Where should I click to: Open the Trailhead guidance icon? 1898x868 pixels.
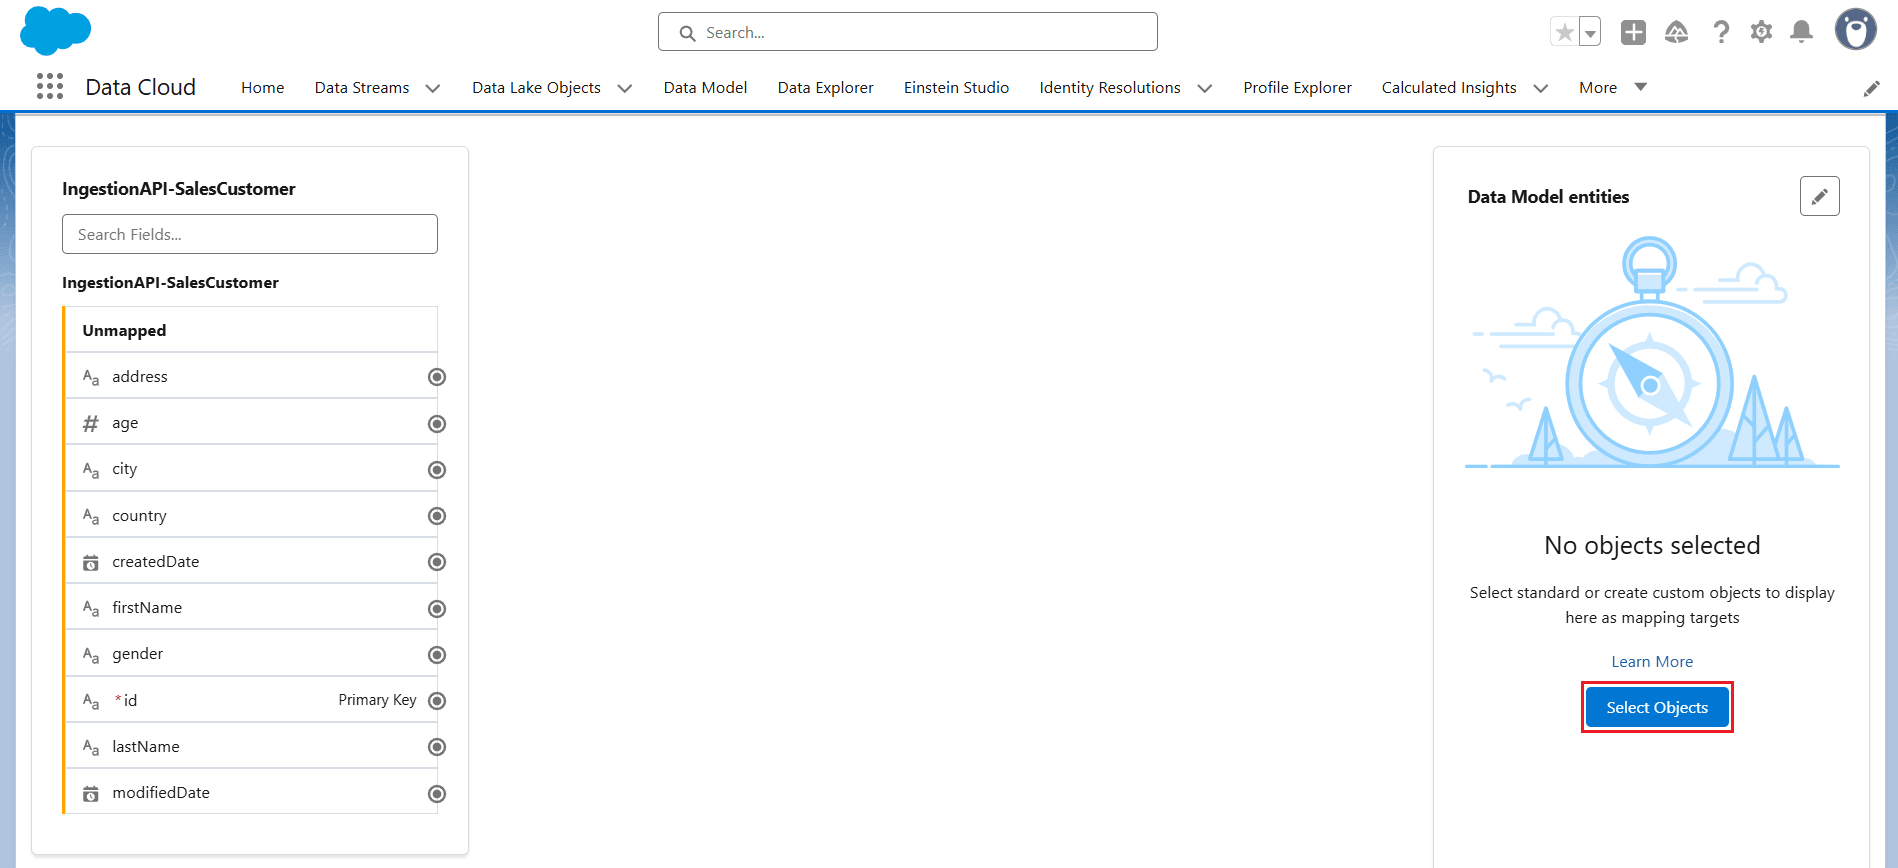[1676, 32]
